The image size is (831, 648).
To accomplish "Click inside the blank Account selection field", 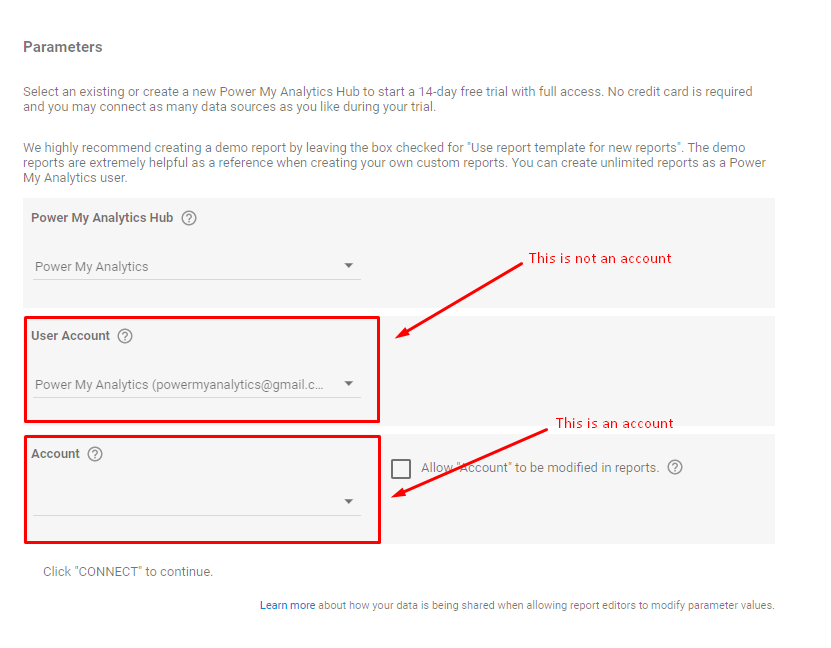I will coord(180,501).
